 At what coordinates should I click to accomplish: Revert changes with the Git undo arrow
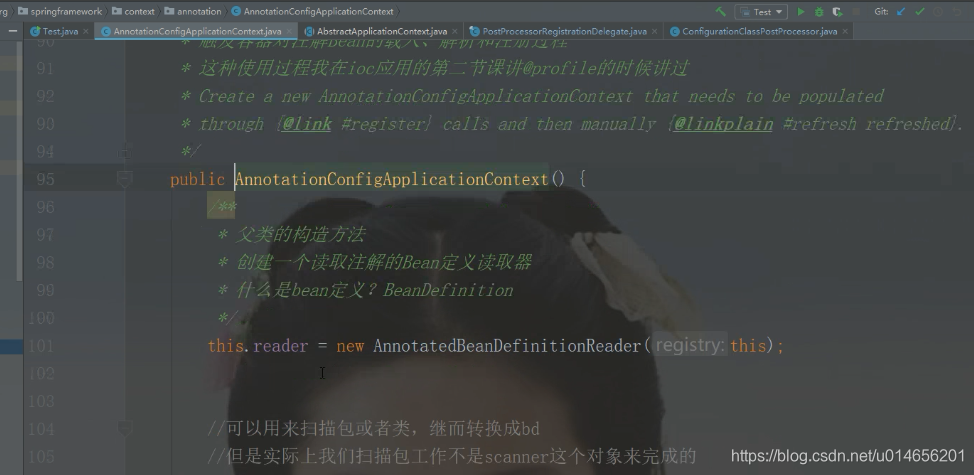pos(957,12)
